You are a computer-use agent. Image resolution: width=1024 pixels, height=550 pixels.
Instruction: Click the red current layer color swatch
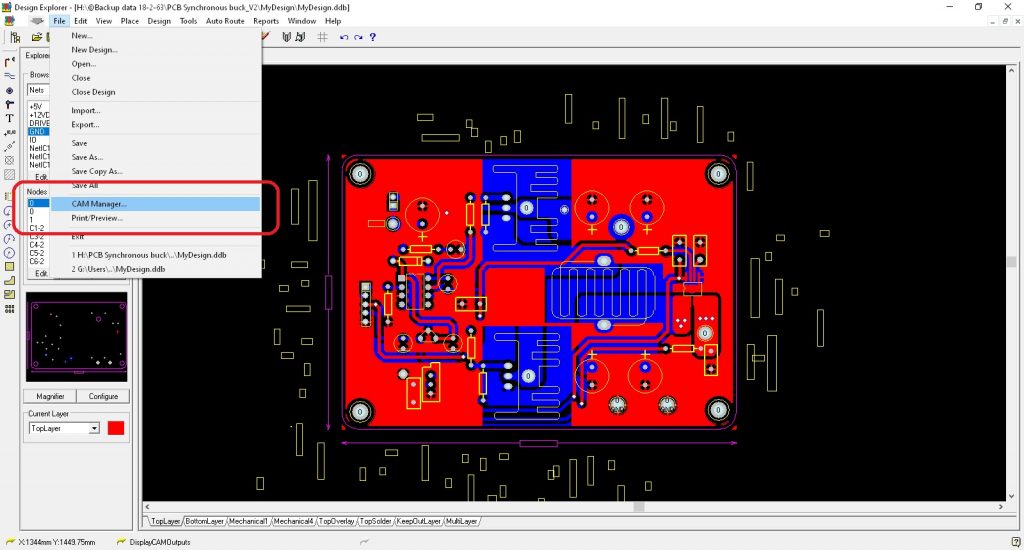[116, 429]
